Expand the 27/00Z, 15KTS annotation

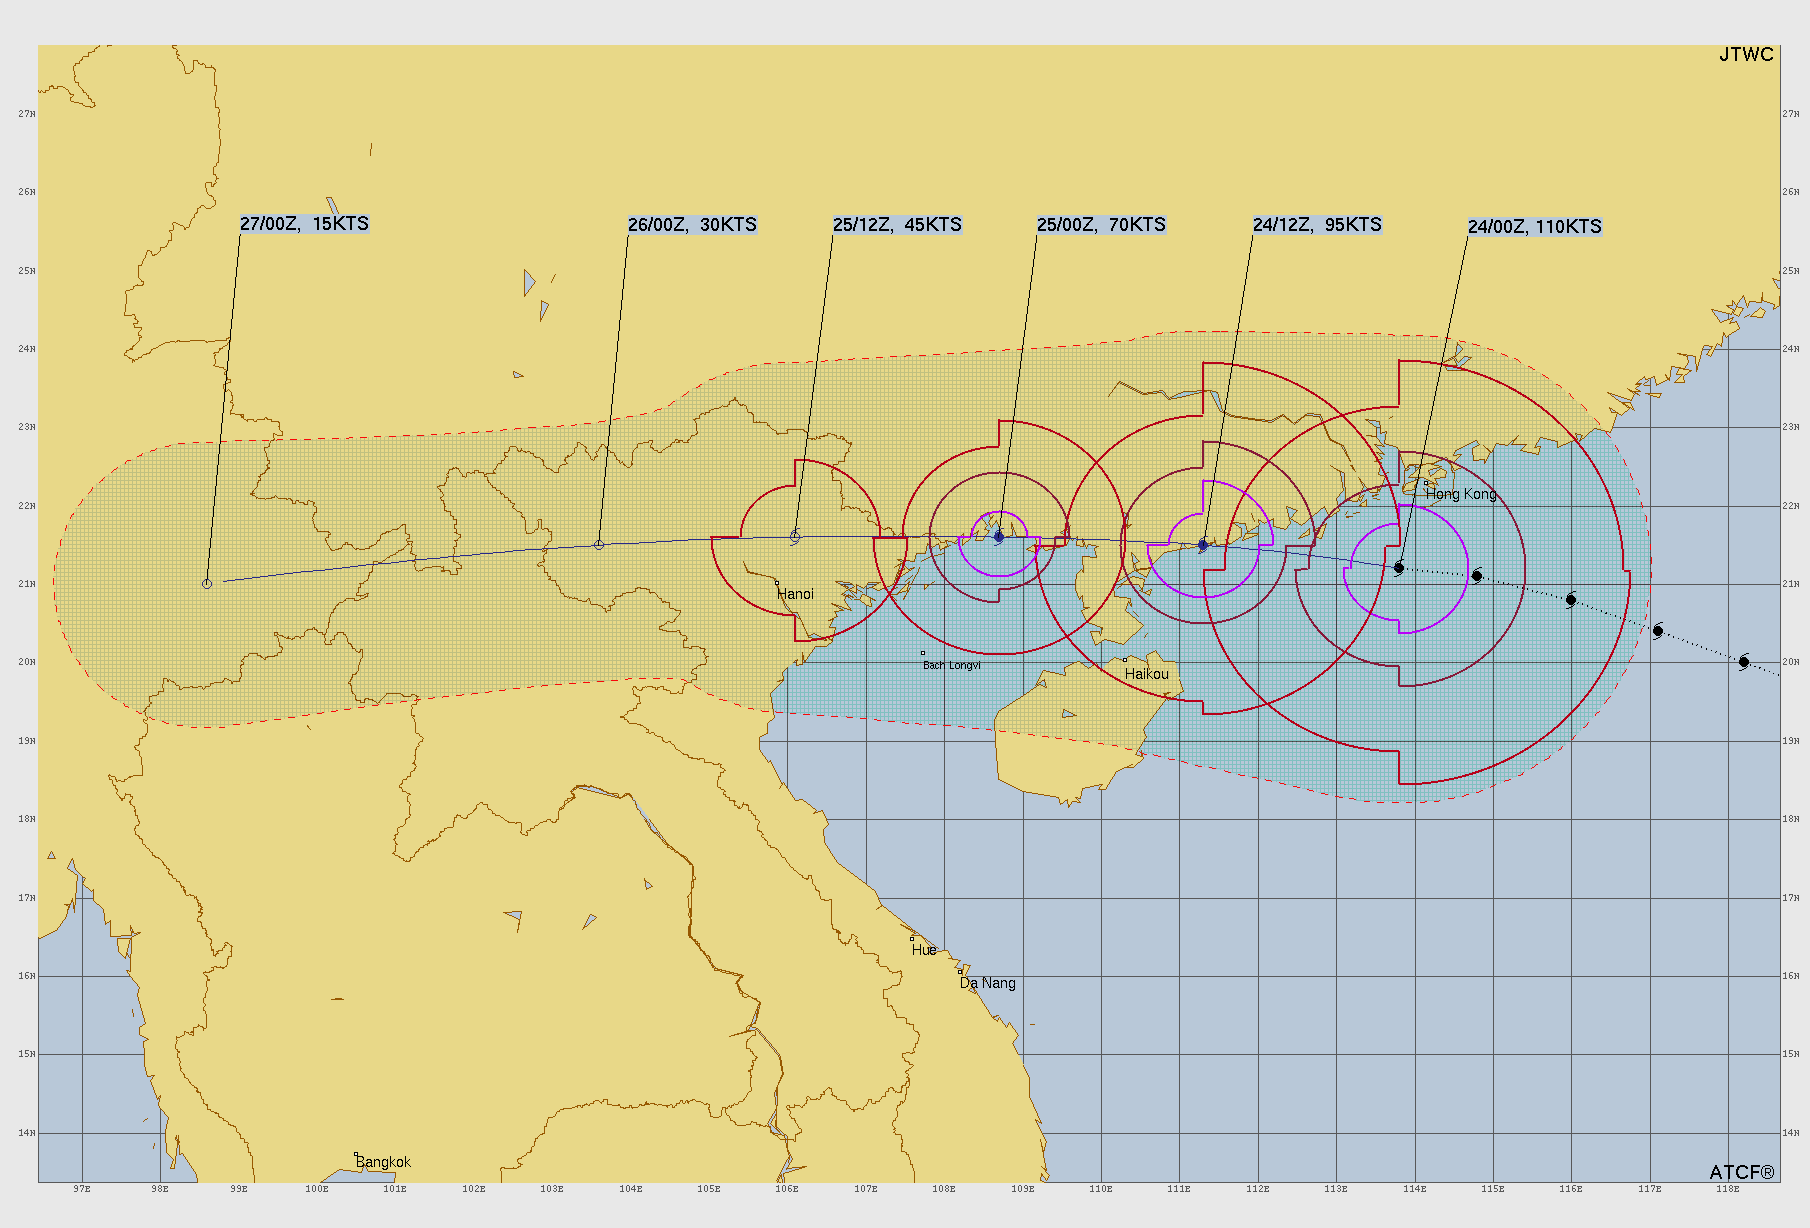(303, 226)
